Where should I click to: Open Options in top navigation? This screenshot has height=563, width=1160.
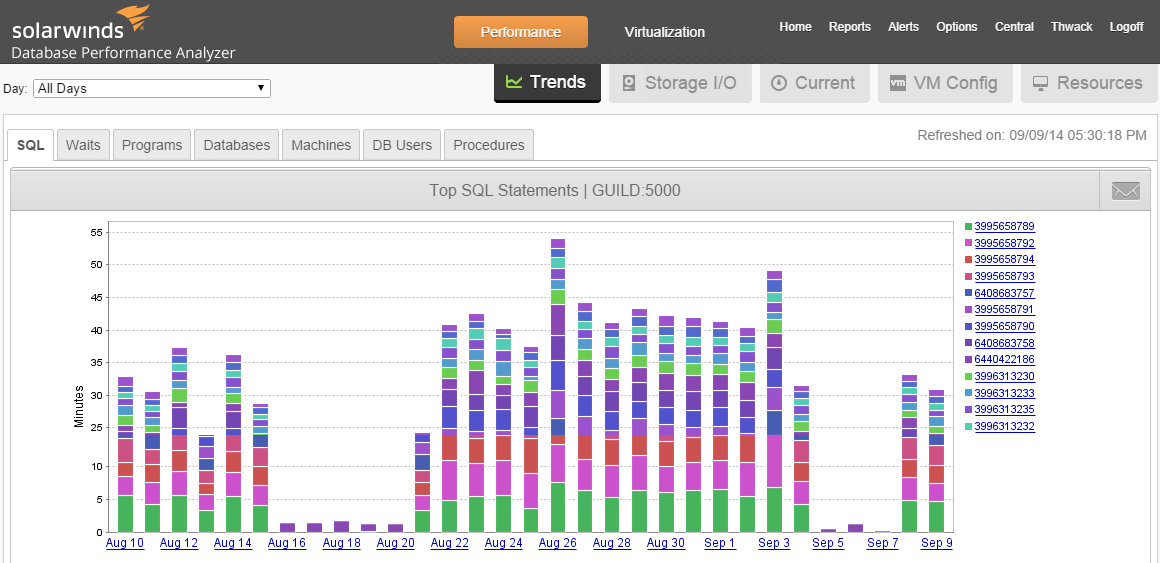click(x=957, y=27)
